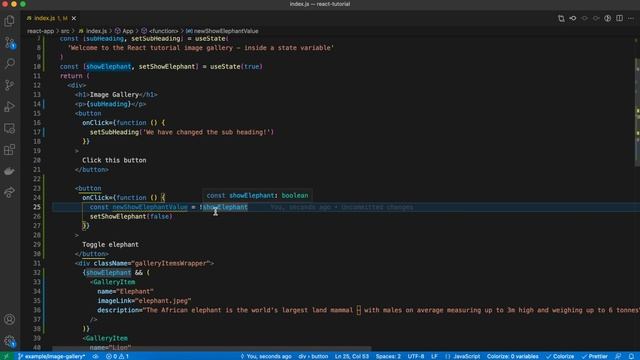The width and height of the screenshot is (640, 360).
Task: Open the Run and Debug view
Action: click(9, 107)
